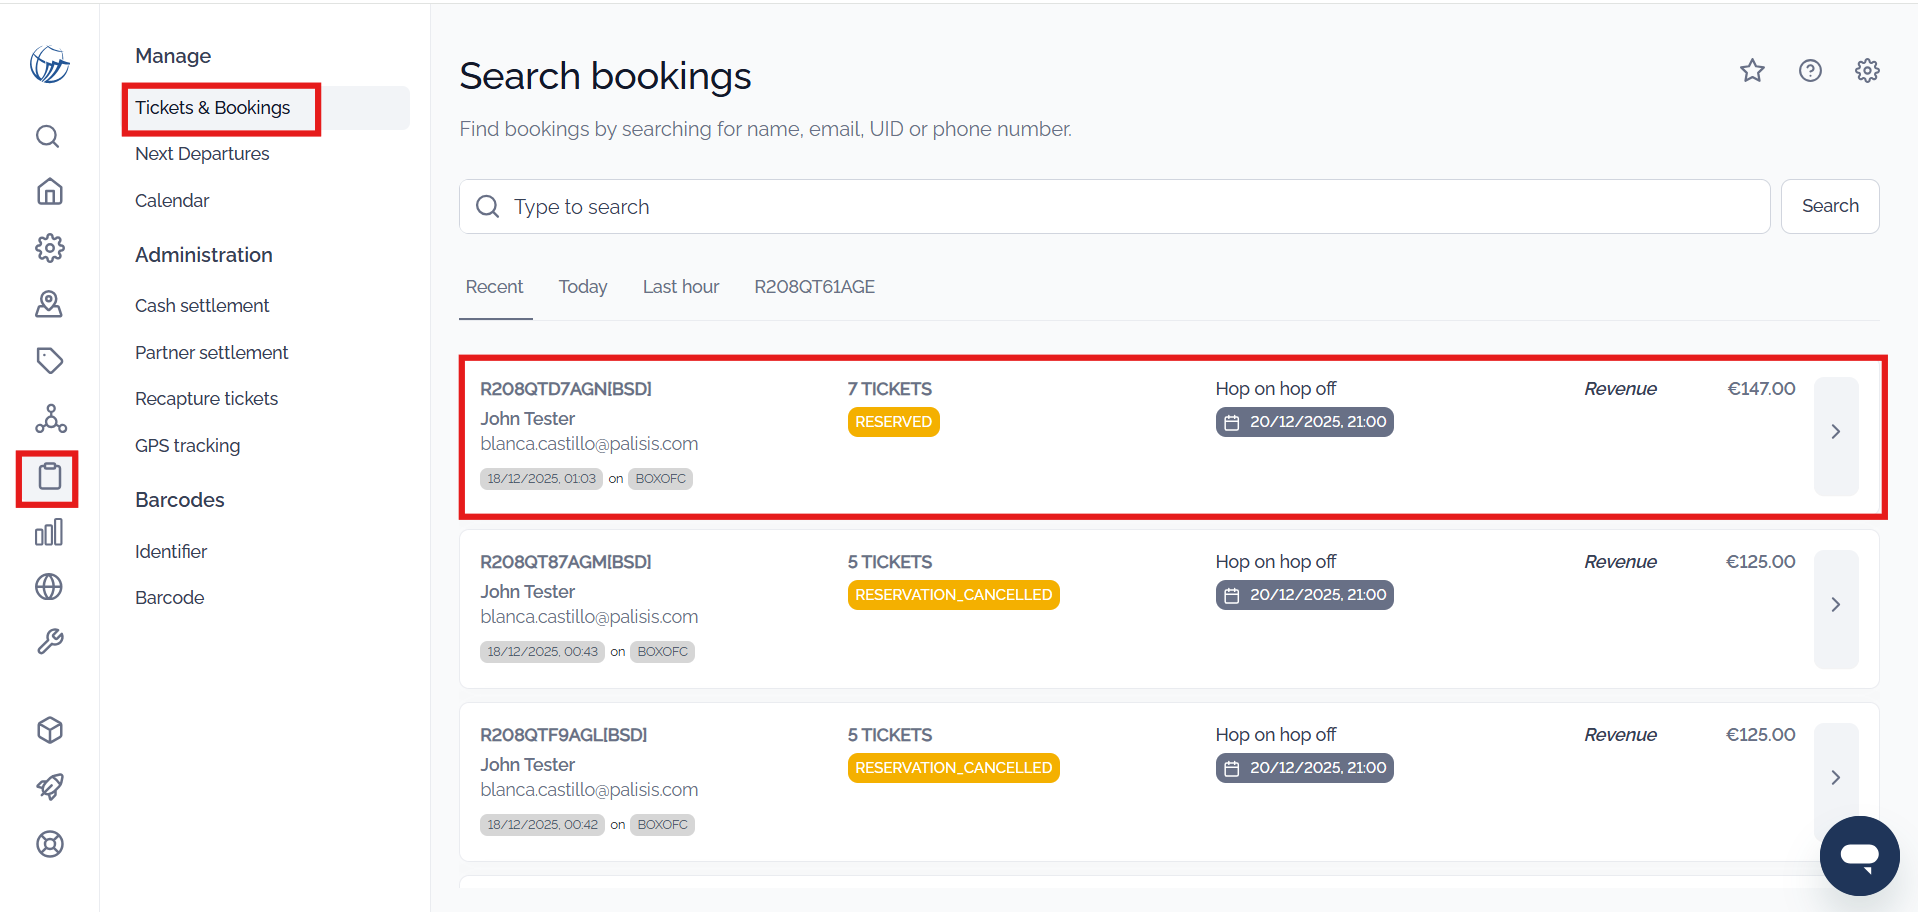Open the clipboard bookings icon in sidebar
This screenshot has width=1918, height=912.
coord(49,477)
